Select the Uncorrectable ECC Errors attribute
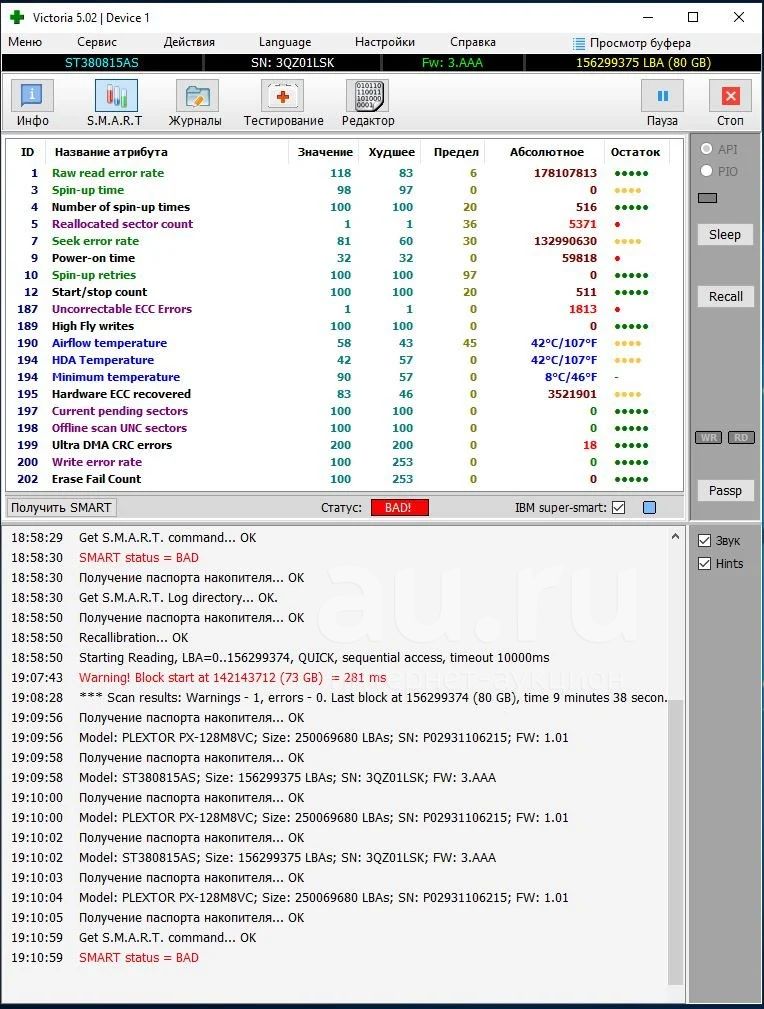This screenshot has height=1009, width=764. click(x=122, y=309)
